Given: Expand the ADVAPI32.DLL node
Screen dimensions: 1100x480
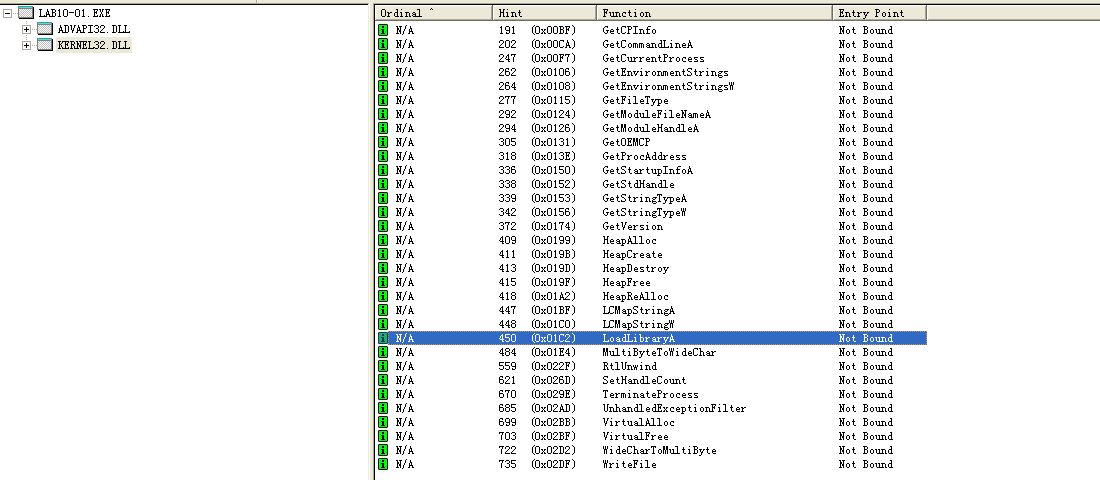Looking at the screenshot, I should pyautogui.click(x=27, y=29).
